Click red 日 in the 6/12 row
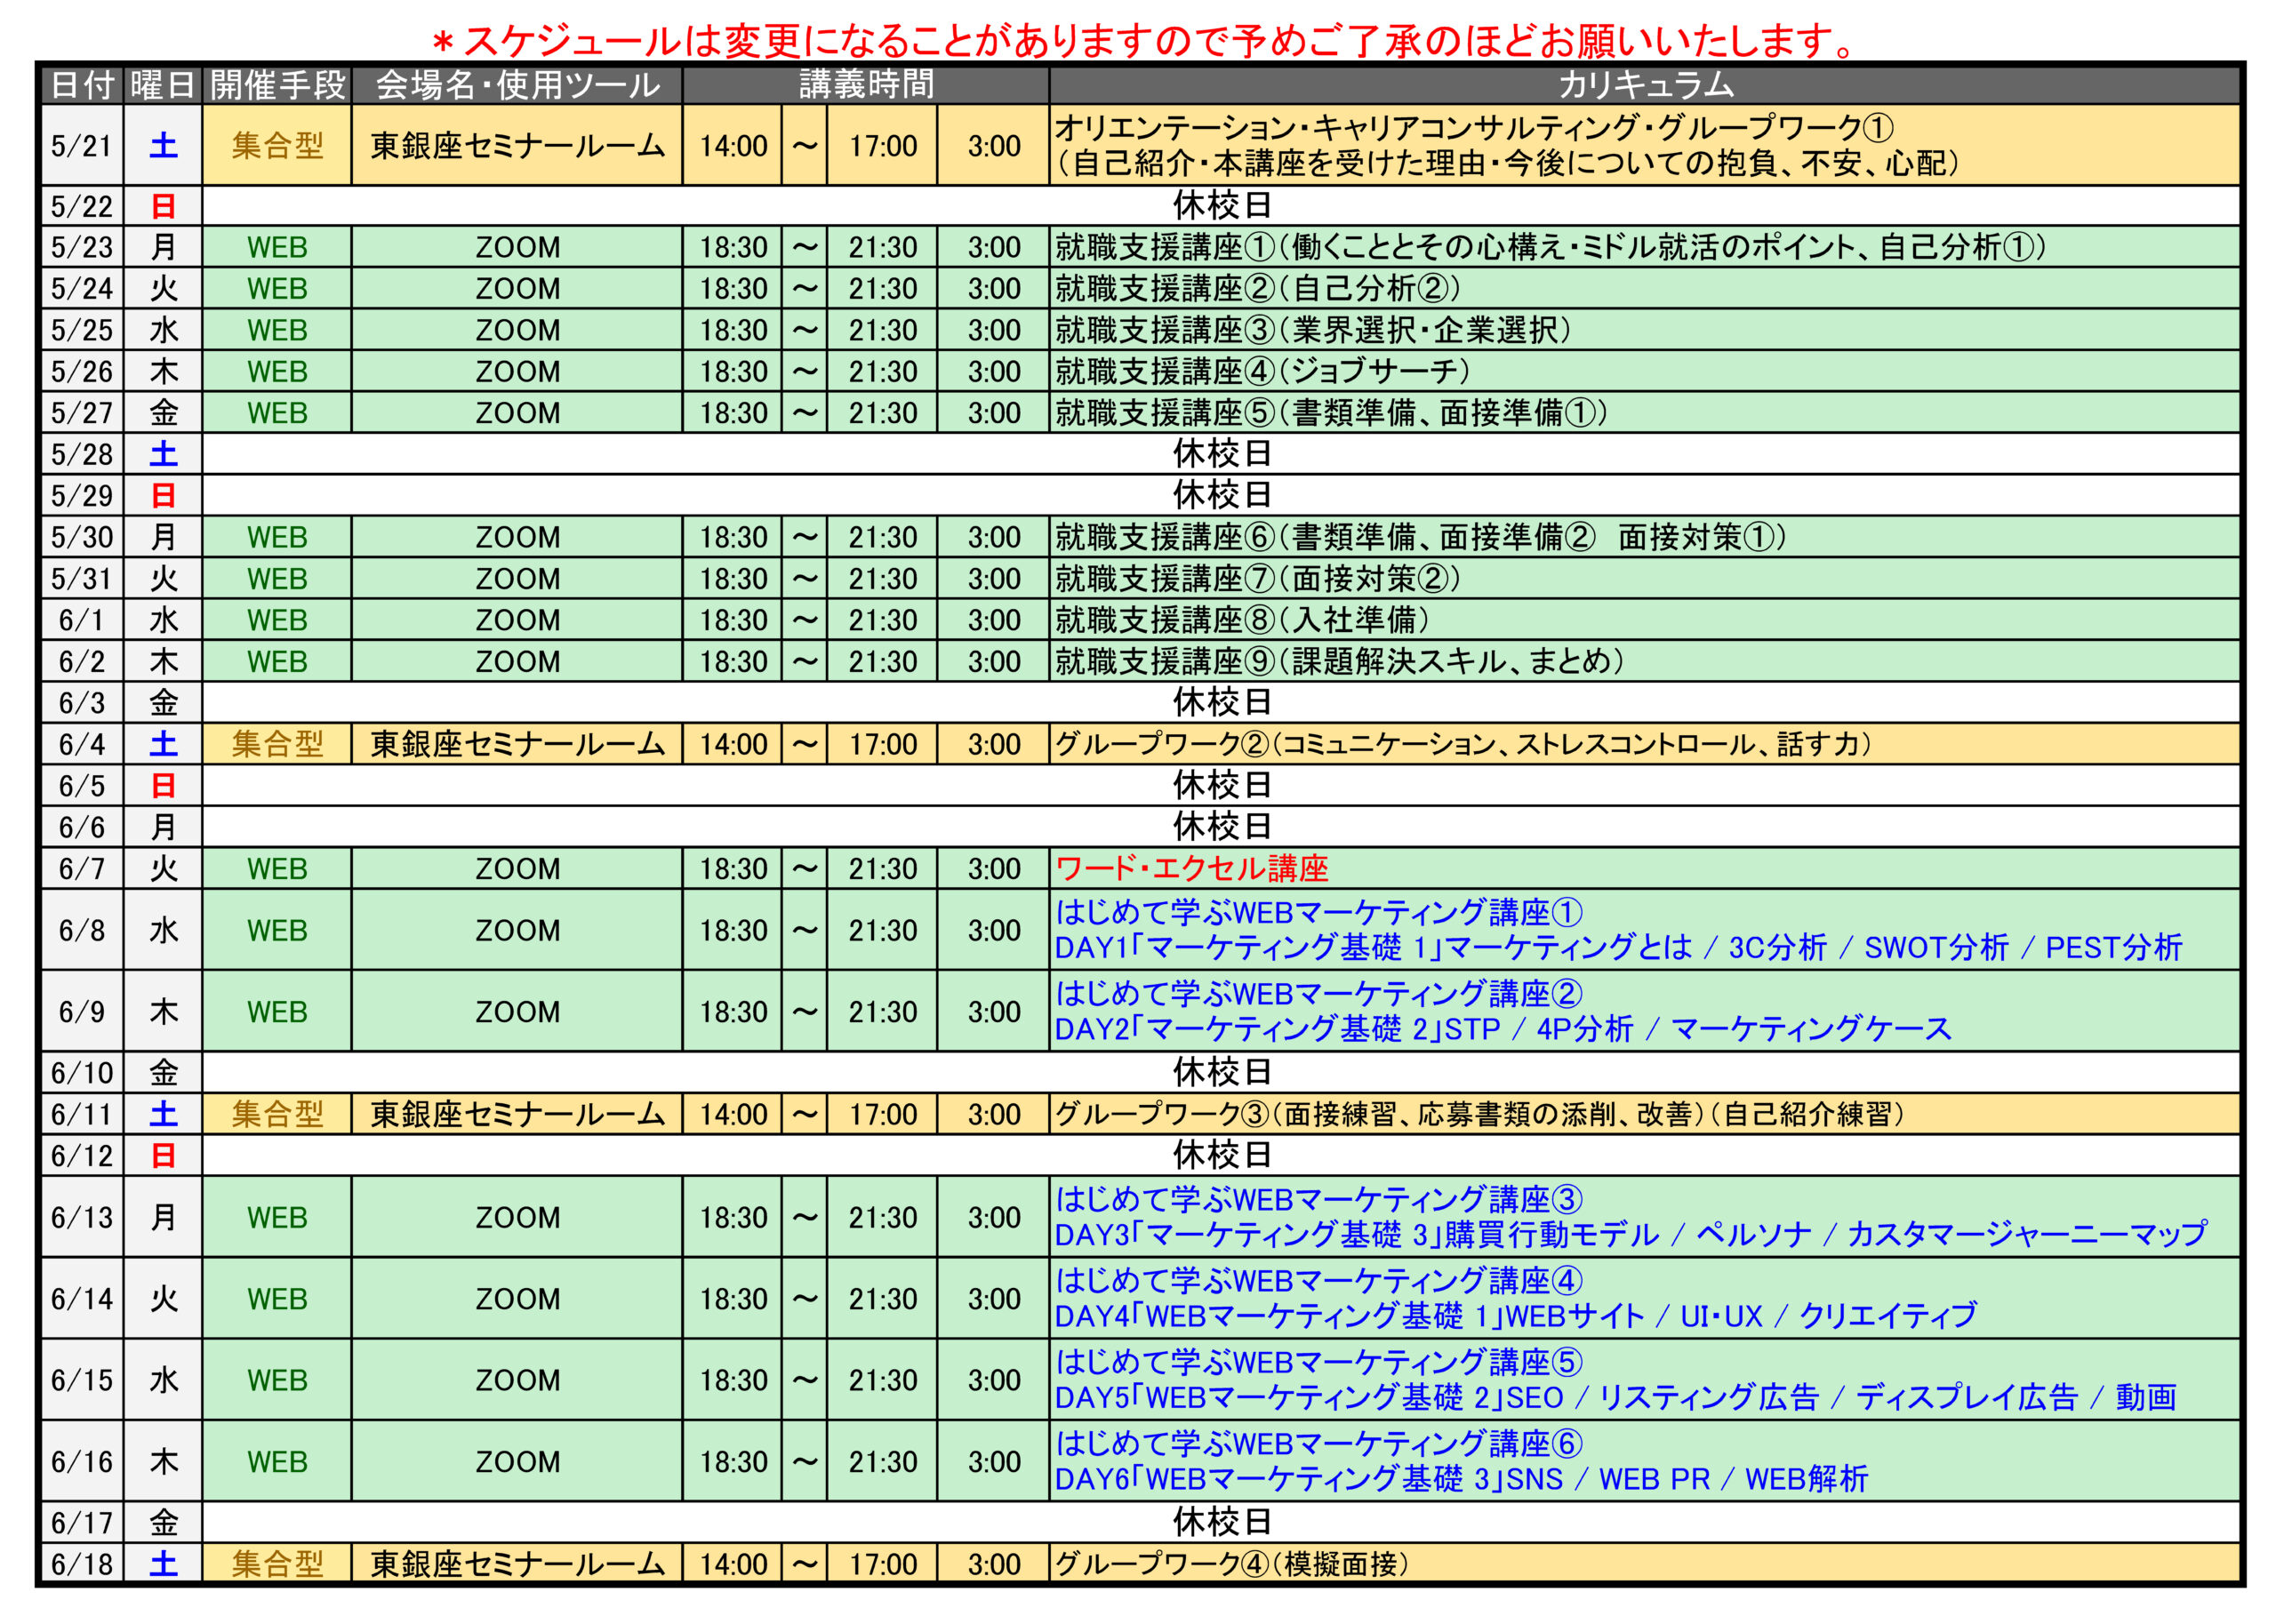 point(163,1156)
